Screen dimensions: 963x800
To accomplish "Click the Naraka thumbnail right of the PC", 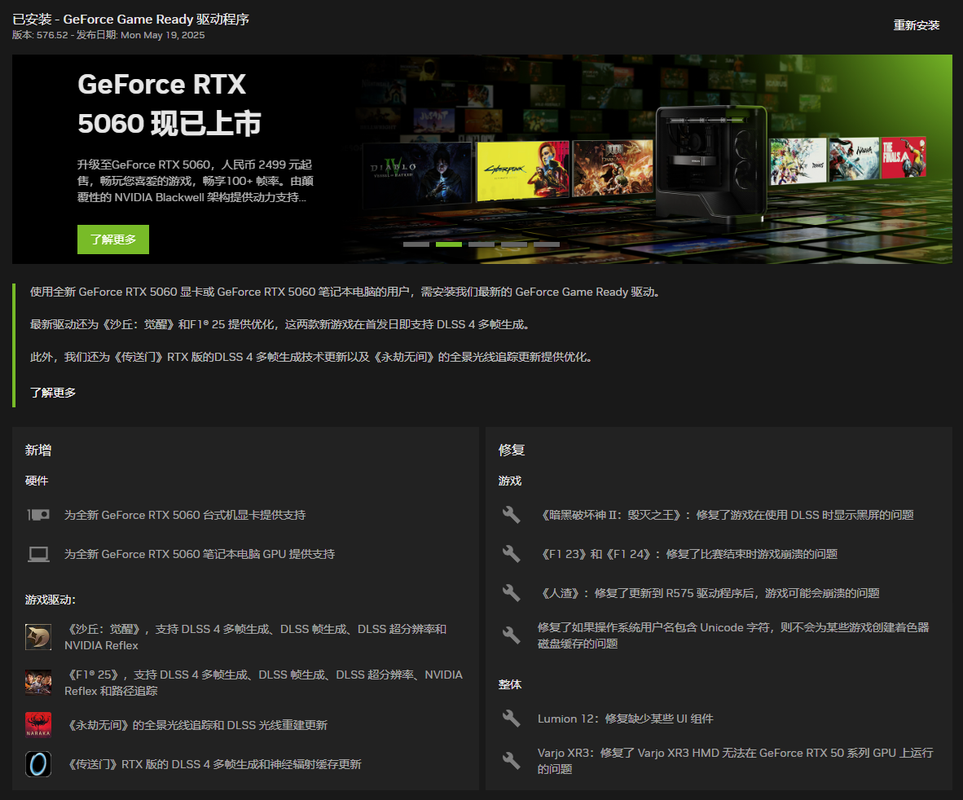I will [x=854, y=160].
